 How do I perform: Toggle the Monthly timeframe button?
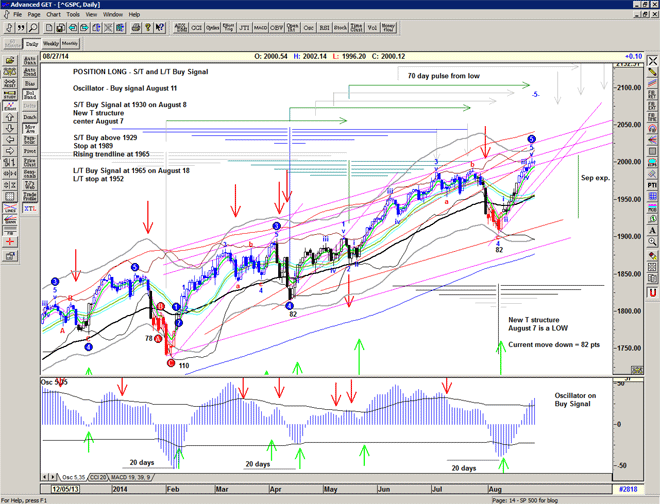[70, 44]
